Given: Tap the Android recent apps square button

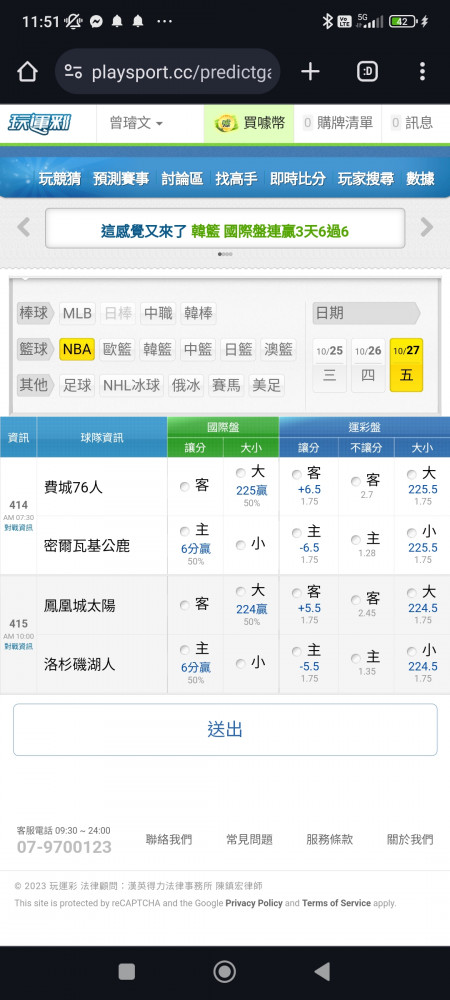Looking at the screenshot, I should point(126,971).
